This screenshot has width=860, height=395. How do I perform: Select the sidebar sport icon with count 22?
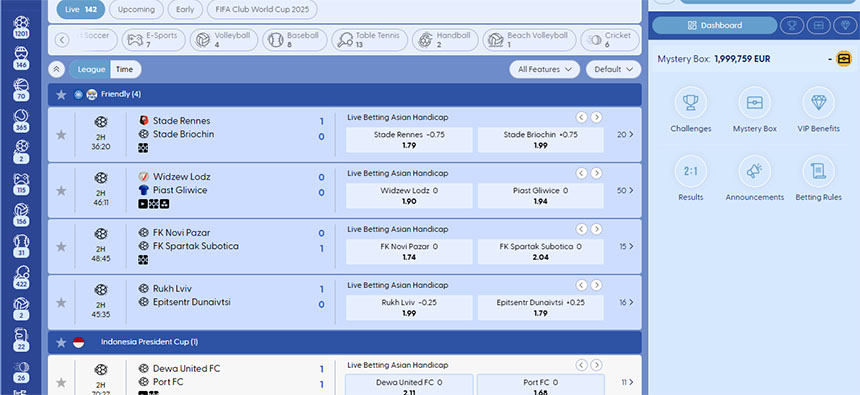(x=21, y=340)
